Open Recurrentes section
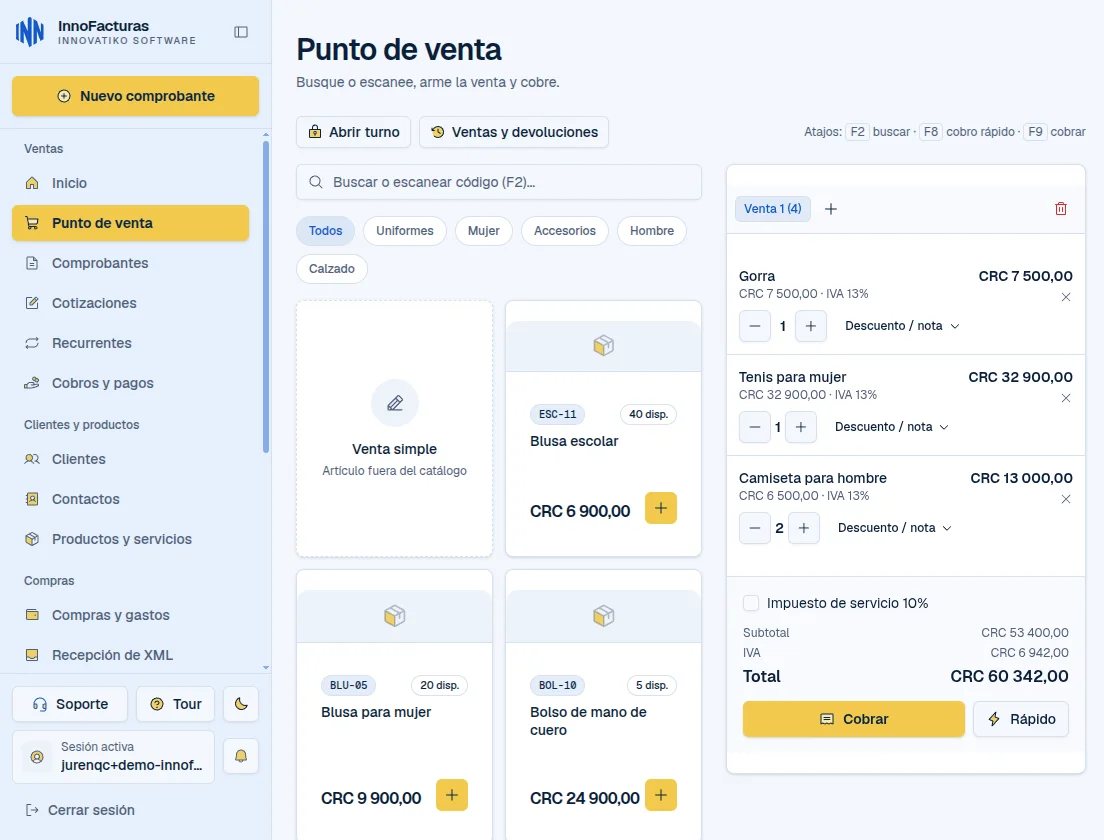 [130, 344]
